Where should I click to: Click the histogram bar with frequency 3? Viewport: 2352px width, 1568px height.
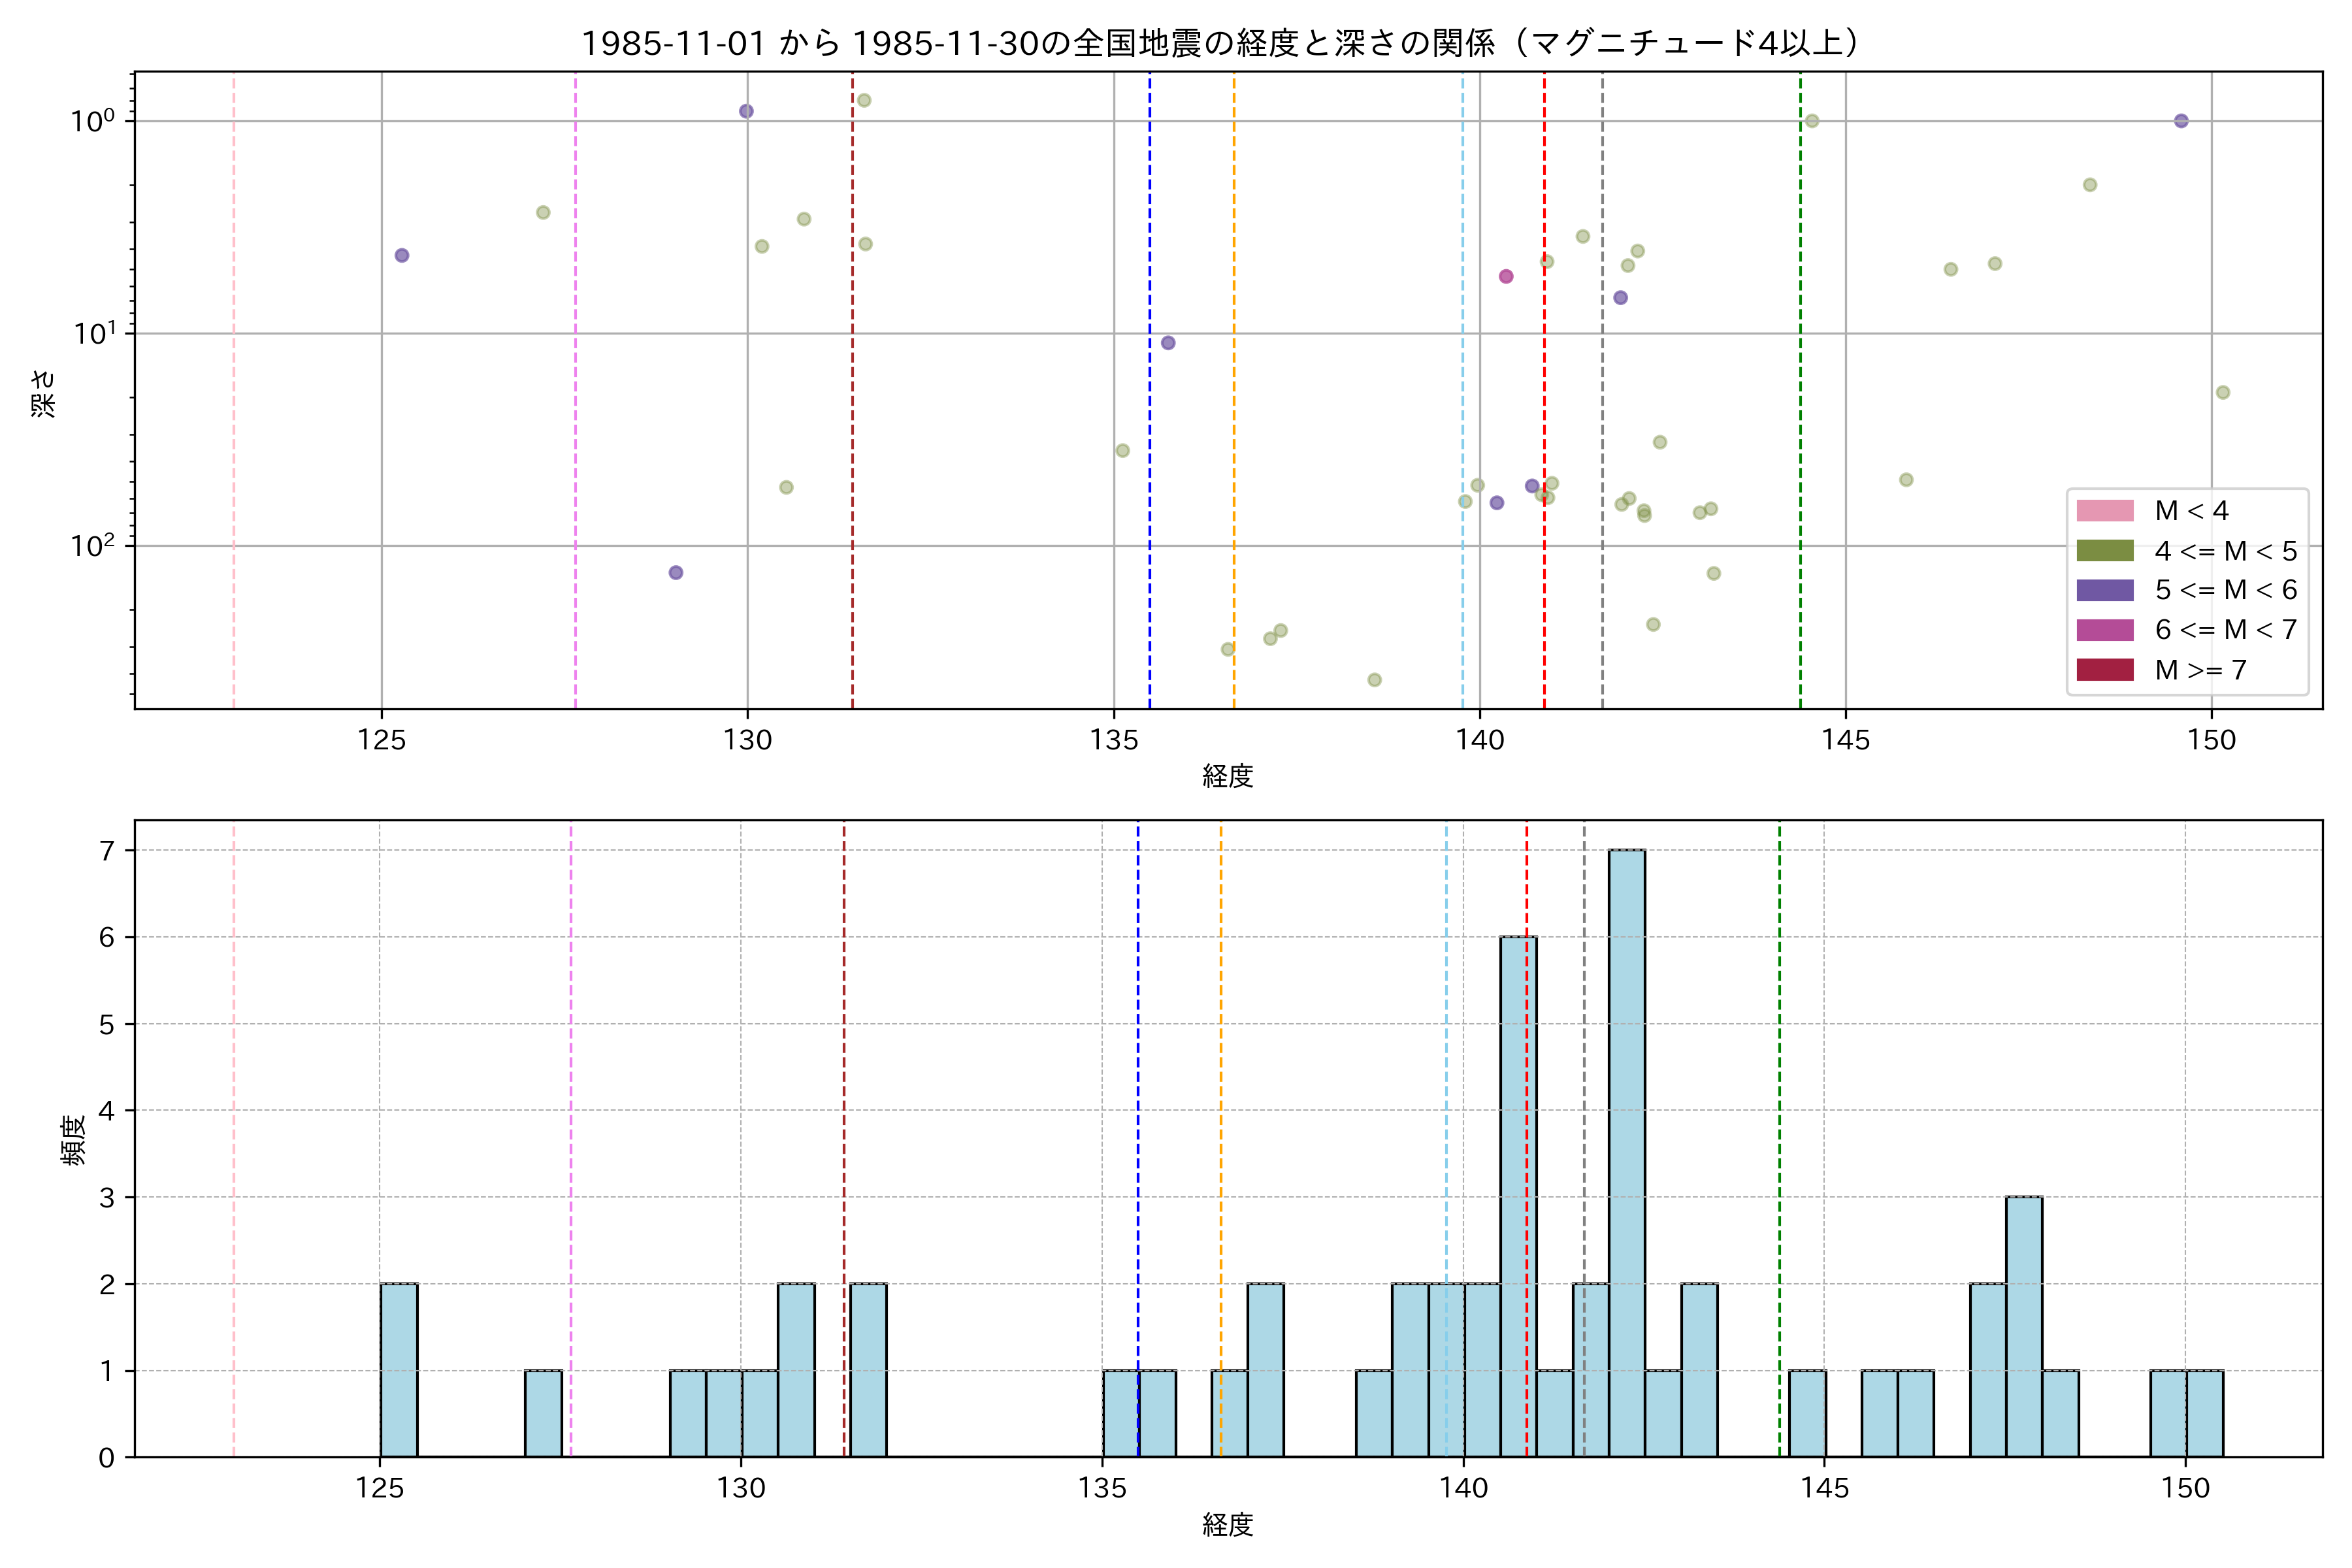pos(2024,1325)
